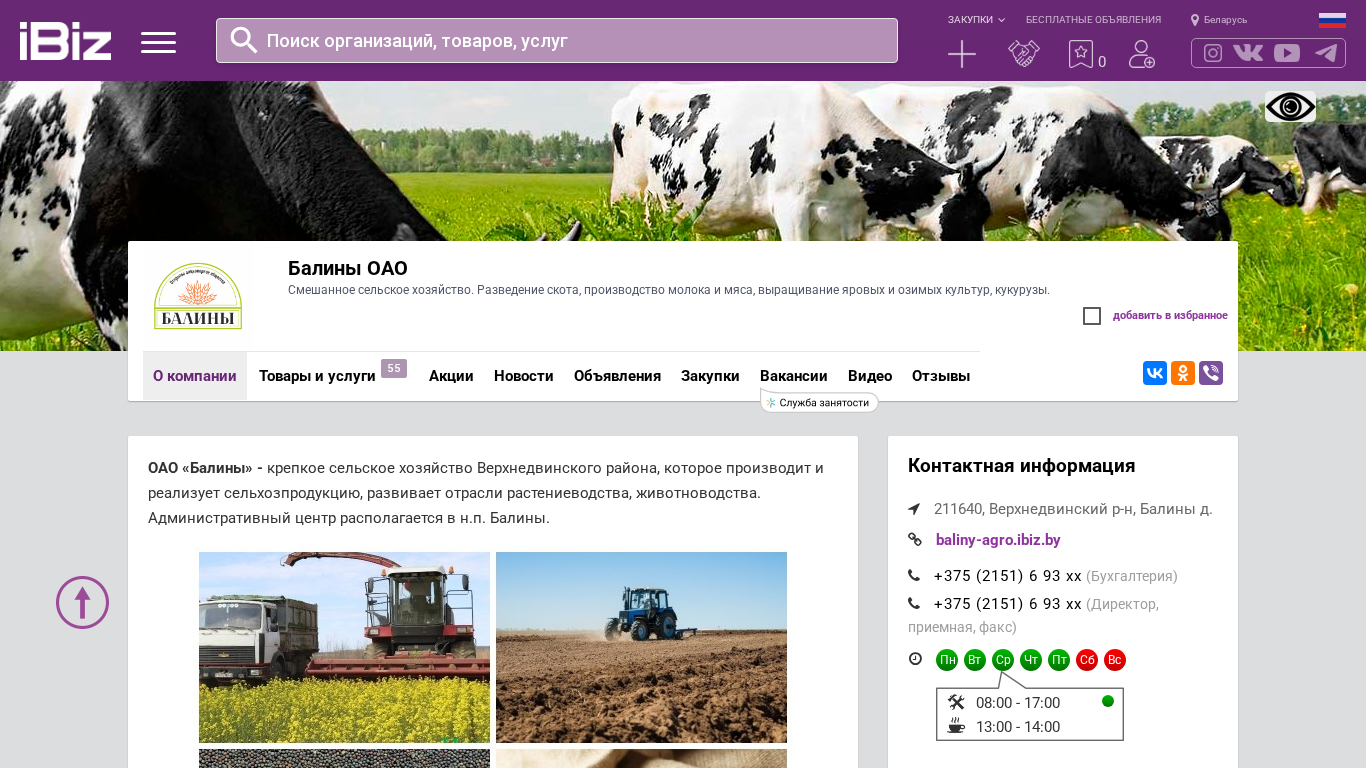Click the Директор, приемная phone number
The height and width of the screenshot is (768, 1366).
pos(1008,604)
